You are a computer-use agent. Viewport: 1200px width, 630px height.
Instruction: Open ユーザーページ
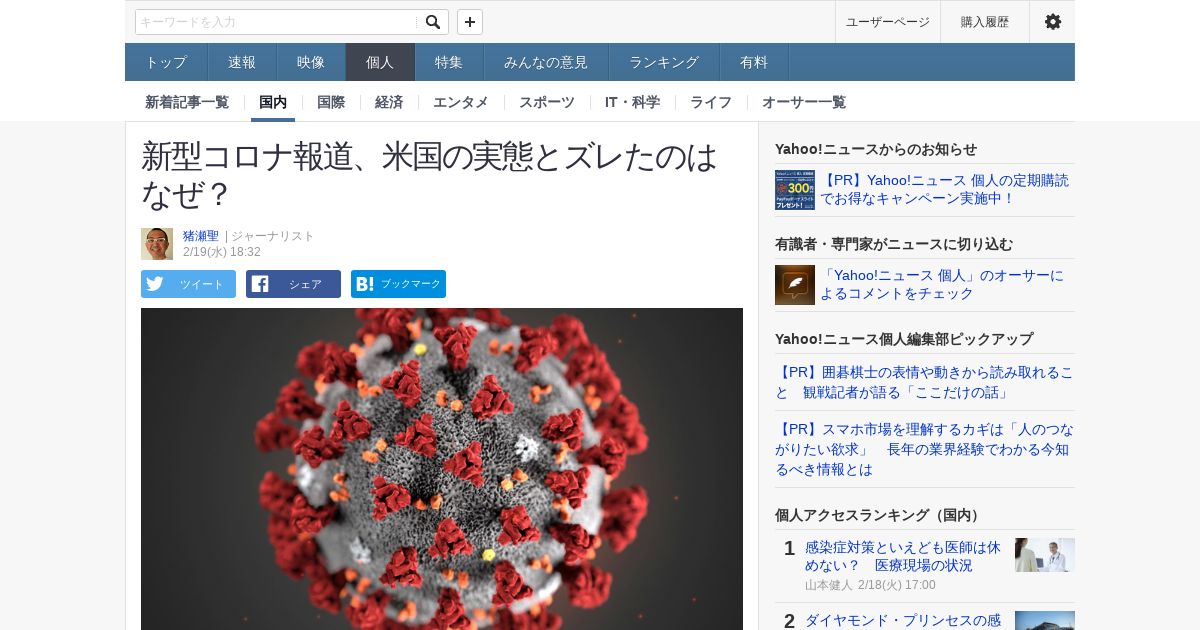(x=888, y=22)
